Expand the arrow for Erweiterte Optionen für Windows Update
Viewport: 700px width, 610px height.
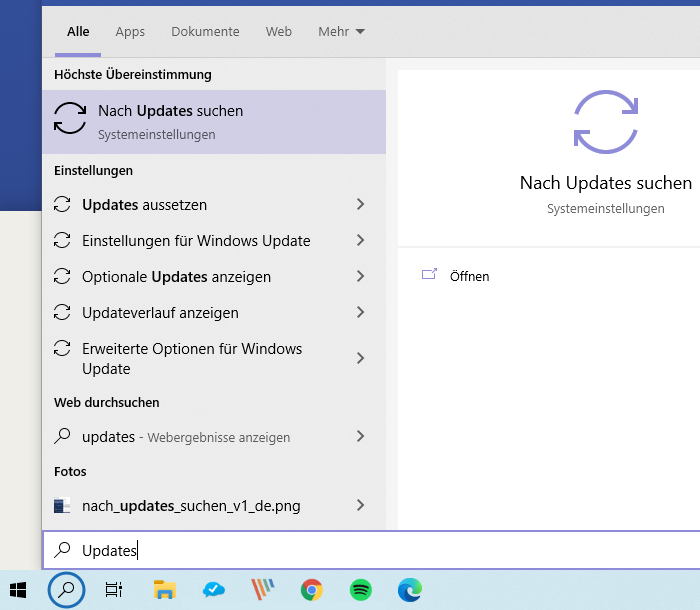pyautogui.click(x=361, y=358)
